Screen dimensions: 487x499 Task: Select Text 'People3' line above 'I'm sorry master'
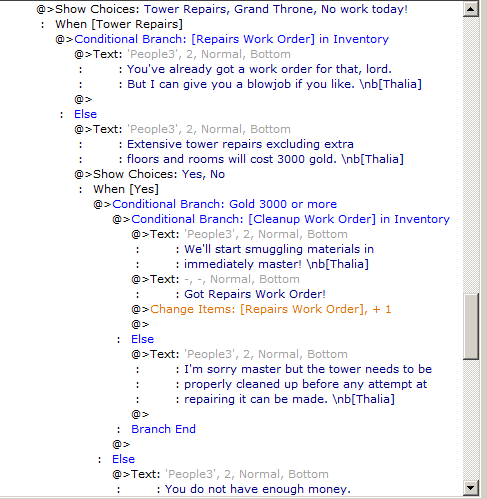tap(239, 354)
